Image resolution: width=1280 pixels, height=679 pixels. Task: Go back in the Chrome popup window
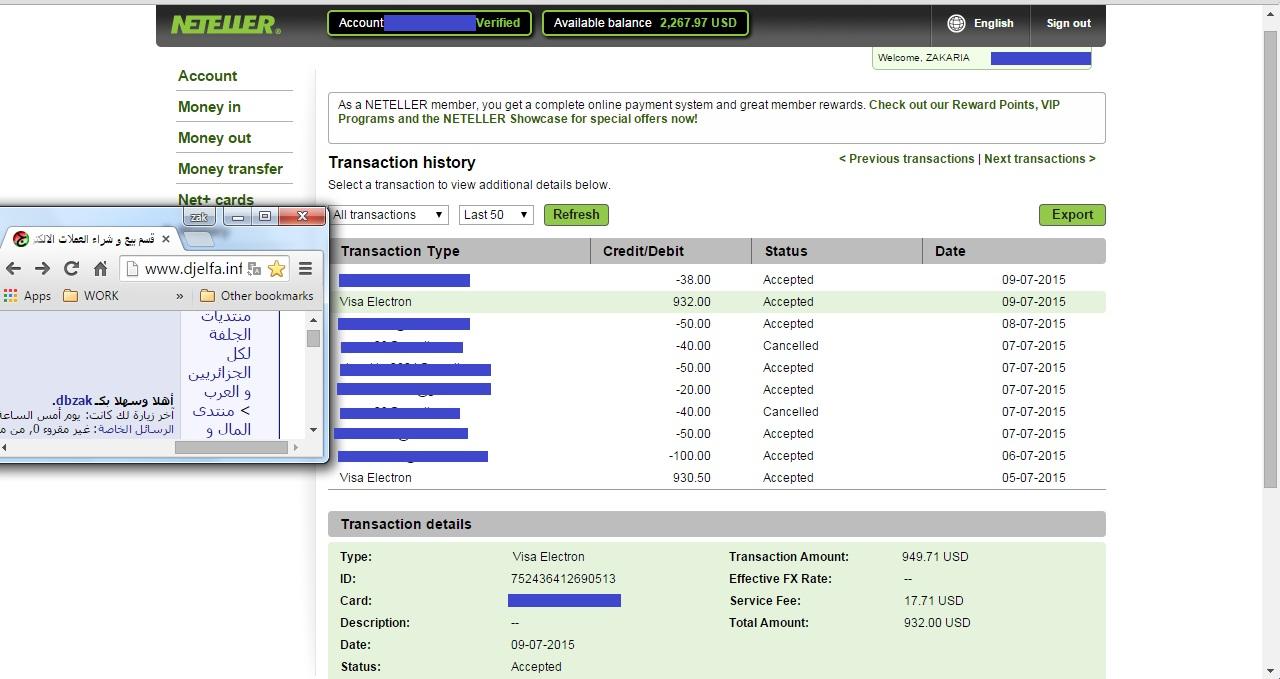point(13,268)
